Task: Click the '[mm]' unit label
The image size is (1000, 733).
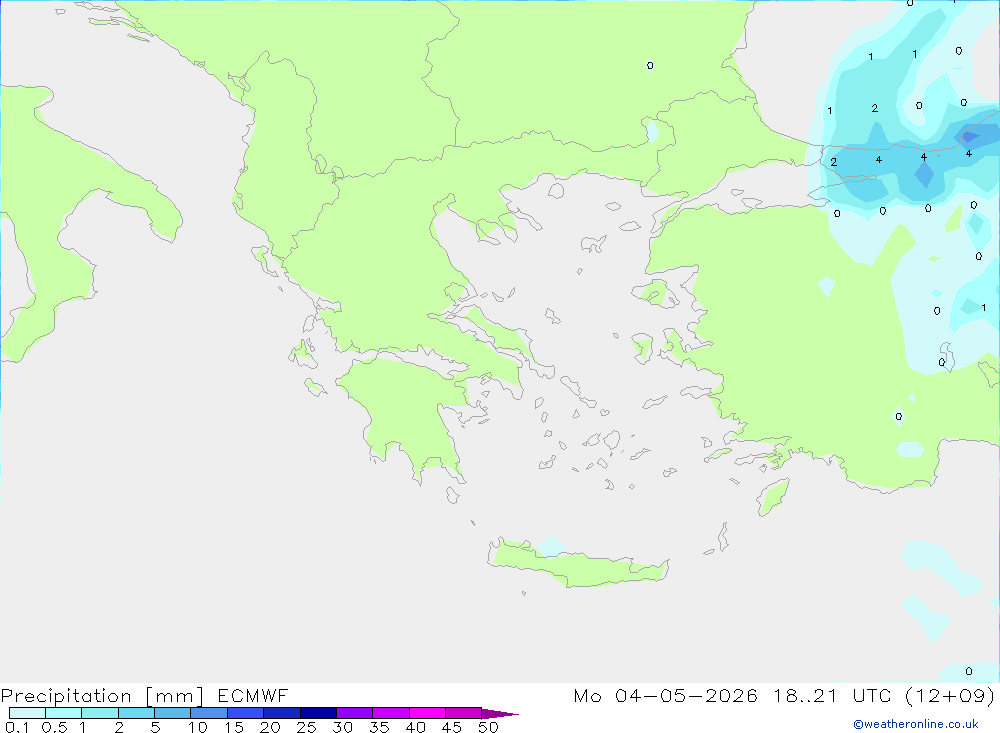Action: coord(175,696)
